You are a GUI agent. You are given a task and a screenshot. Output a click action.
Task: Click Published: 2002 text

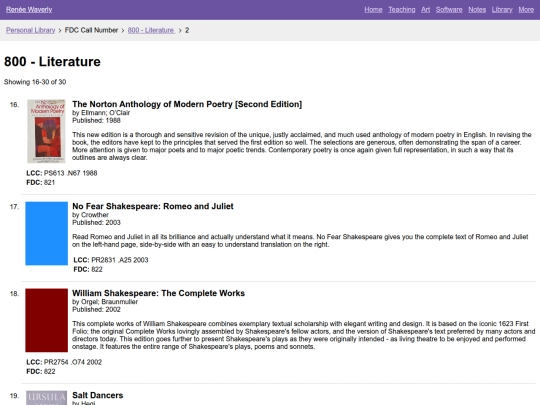96,309
